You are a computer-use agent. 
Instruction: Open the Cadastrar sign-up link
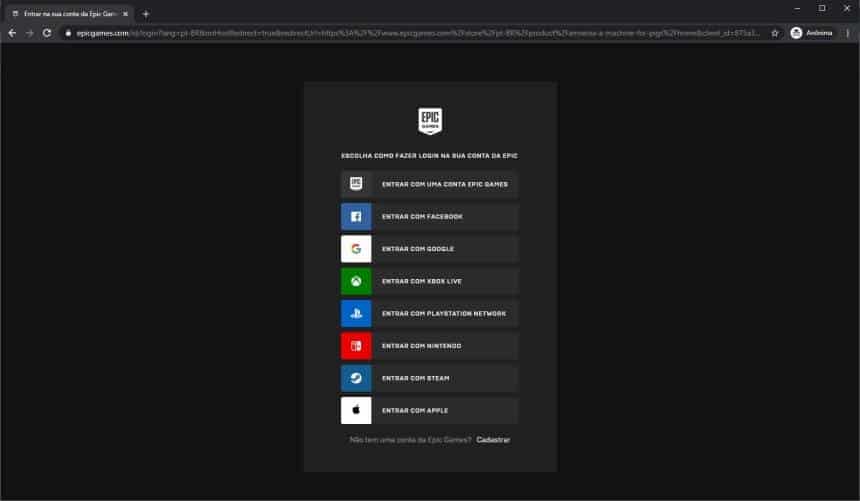pyautogui.click(x=493, y=440)
